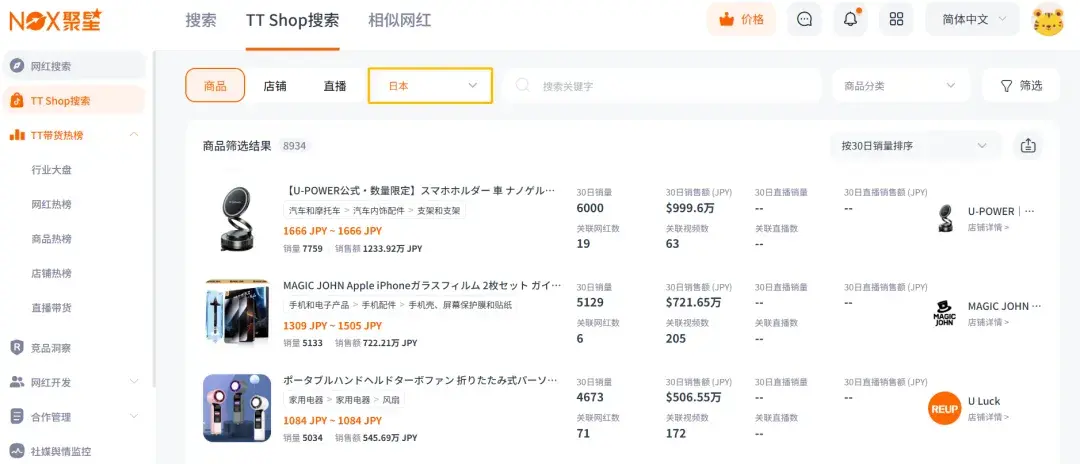Screen dimensions: 1080x464
Task: Open the MAGIC JOHN Apple iPhone product title
Action: (x=422, y=285)
